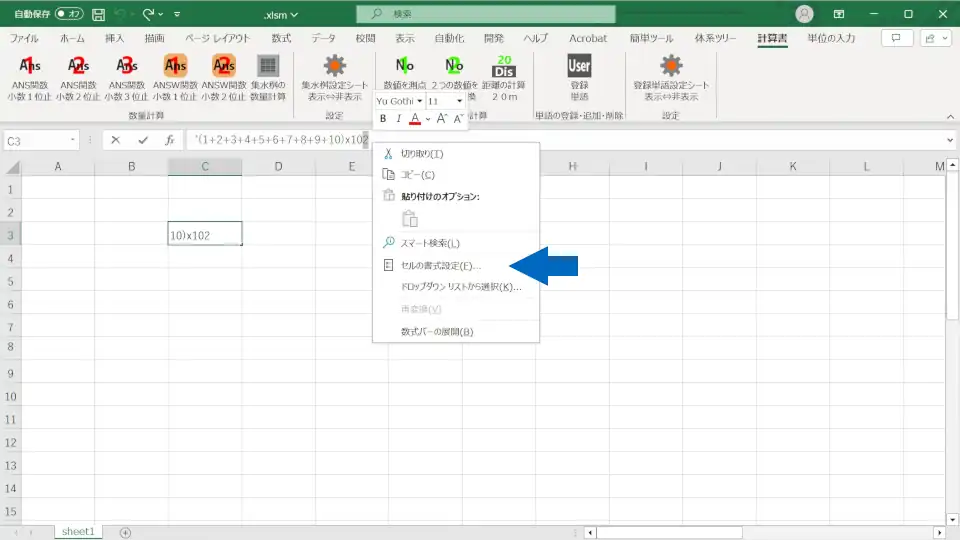The height and width of the screenshot is (540, 960).
Task: Open the Share button dropdown
Action: click(936, 38)
